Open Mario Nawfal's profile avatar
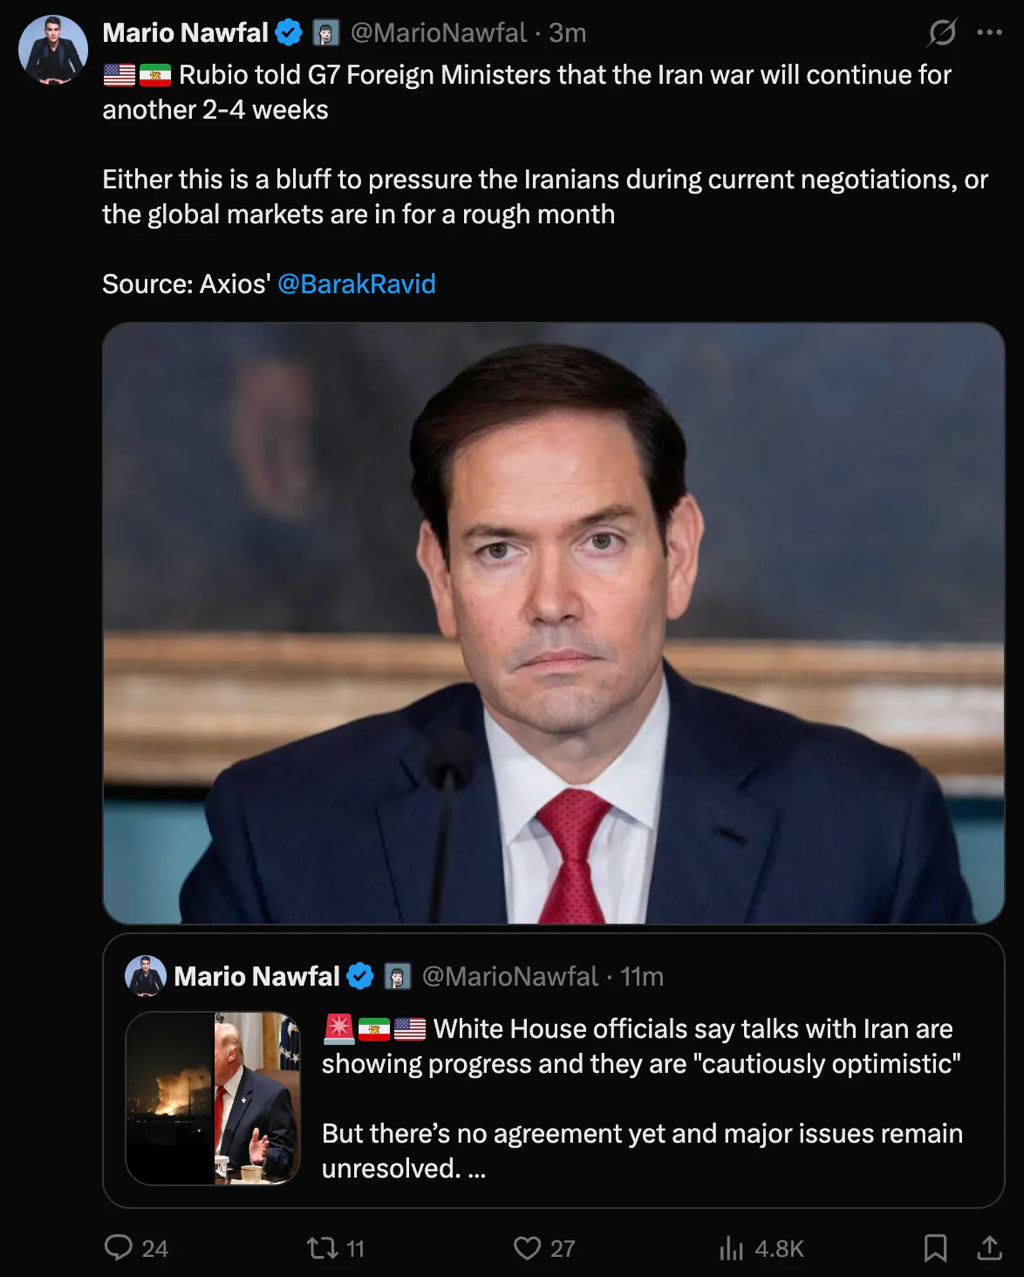 pos(53,50)
